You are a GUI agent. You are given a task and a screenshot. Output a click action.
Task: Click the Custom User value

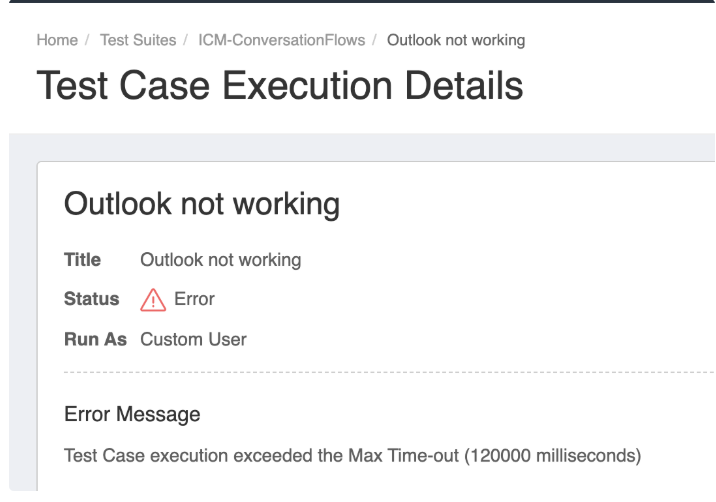point(193,339)
